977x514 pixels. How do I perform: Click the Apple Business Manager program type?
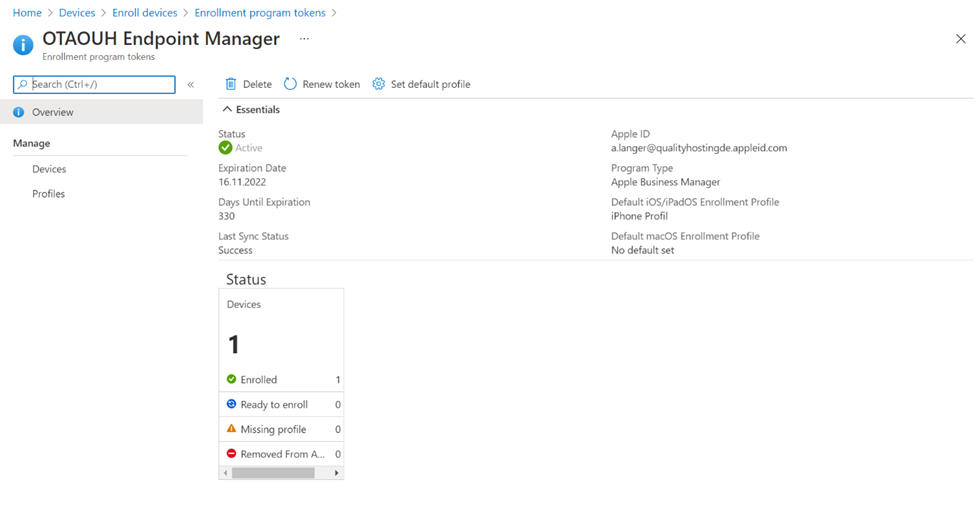click(665, 182)
